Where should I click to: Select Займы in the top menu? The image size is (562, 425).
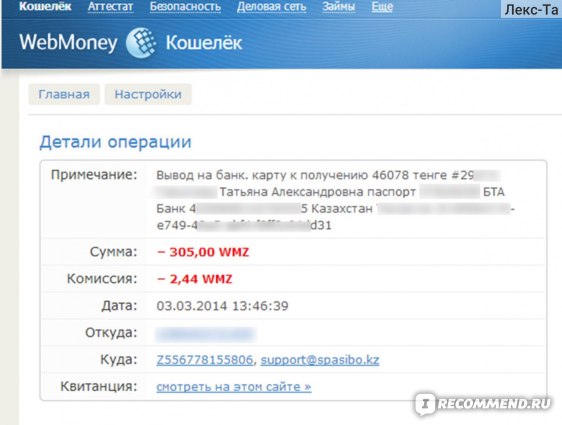pyautogui.click(x=339, y=6)
